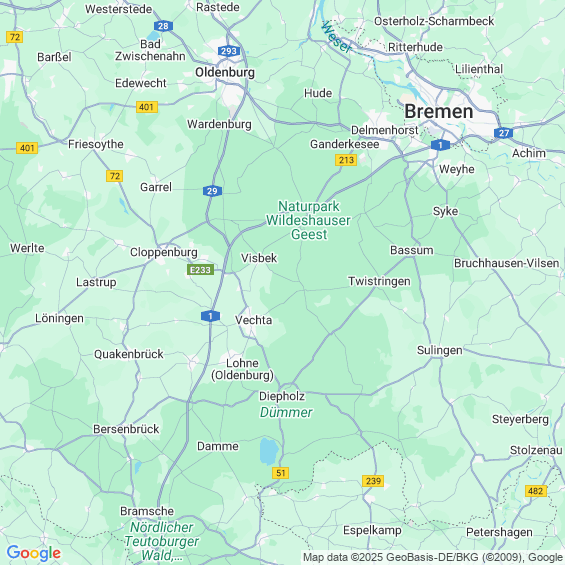Screen dimensions: 565x565
Task: Select the Bremen city label
Action: (439, 111)
